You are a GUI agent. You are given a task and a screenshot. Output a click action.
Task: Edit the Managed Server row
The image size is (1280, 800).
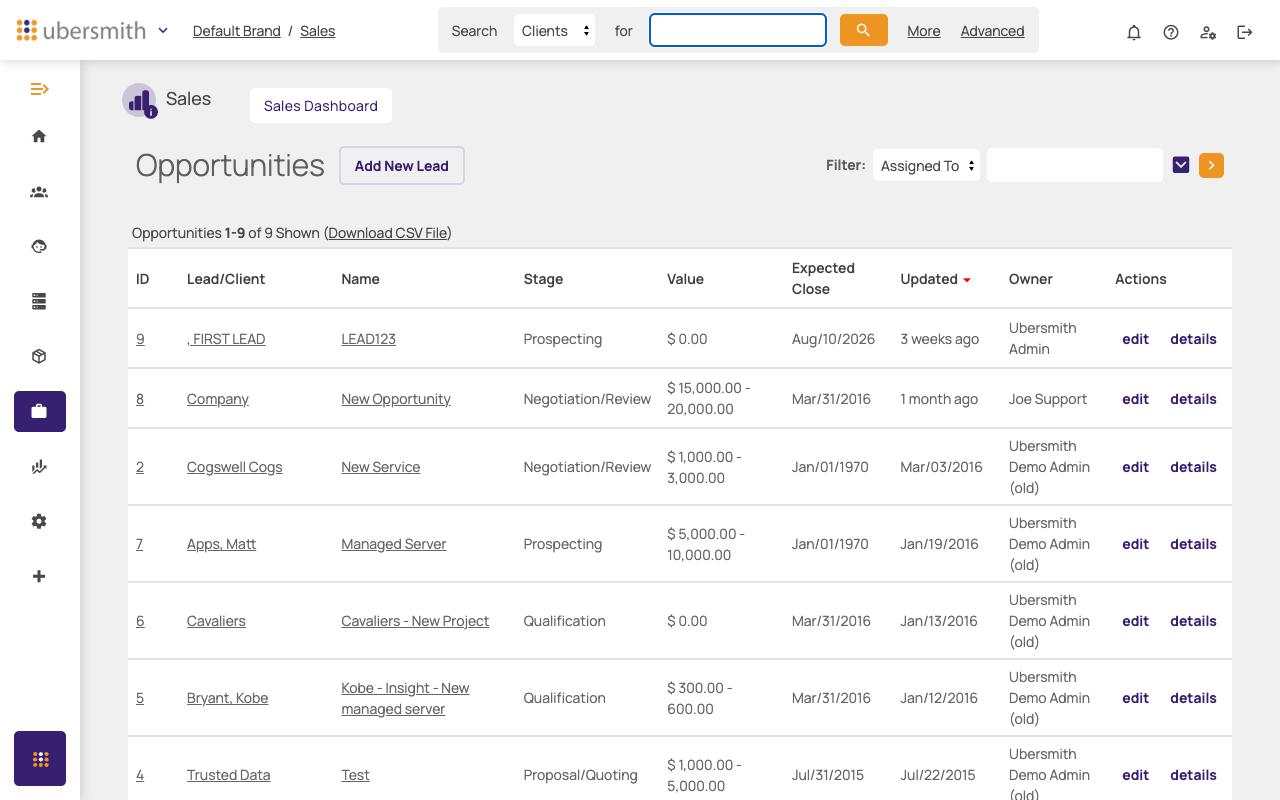point(1135,544)
